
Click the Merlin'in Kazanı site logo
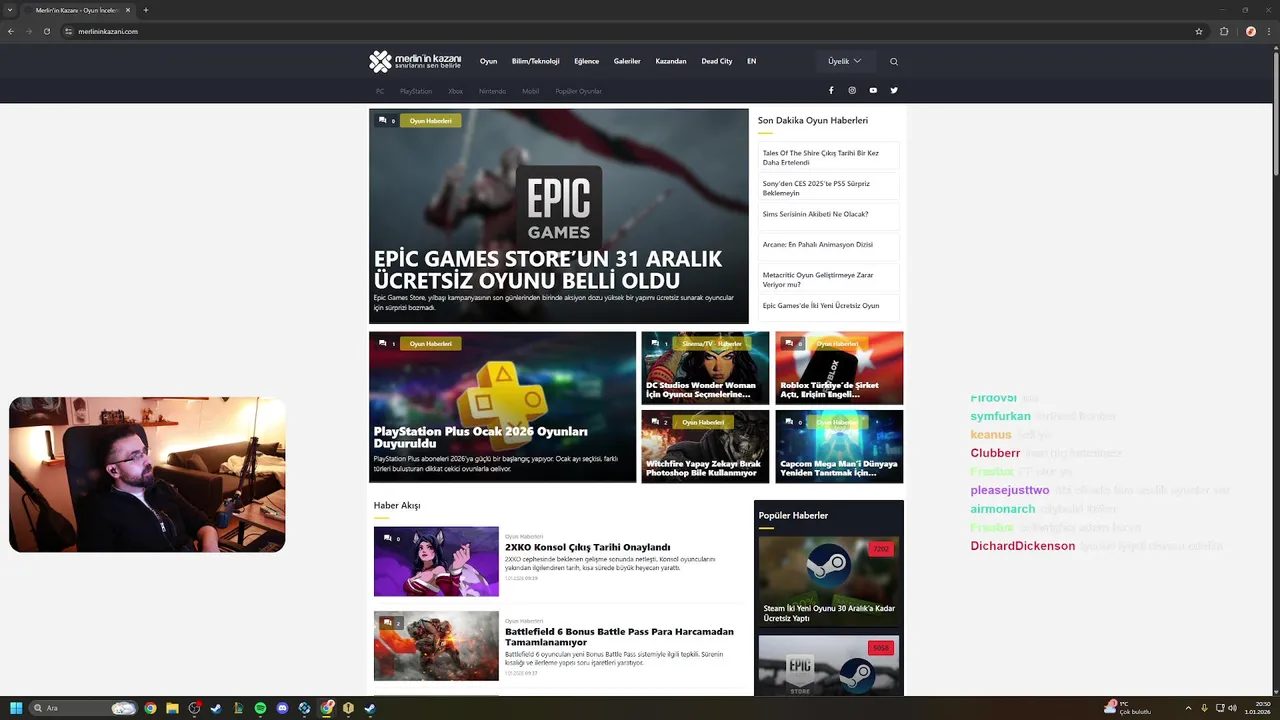415,61
